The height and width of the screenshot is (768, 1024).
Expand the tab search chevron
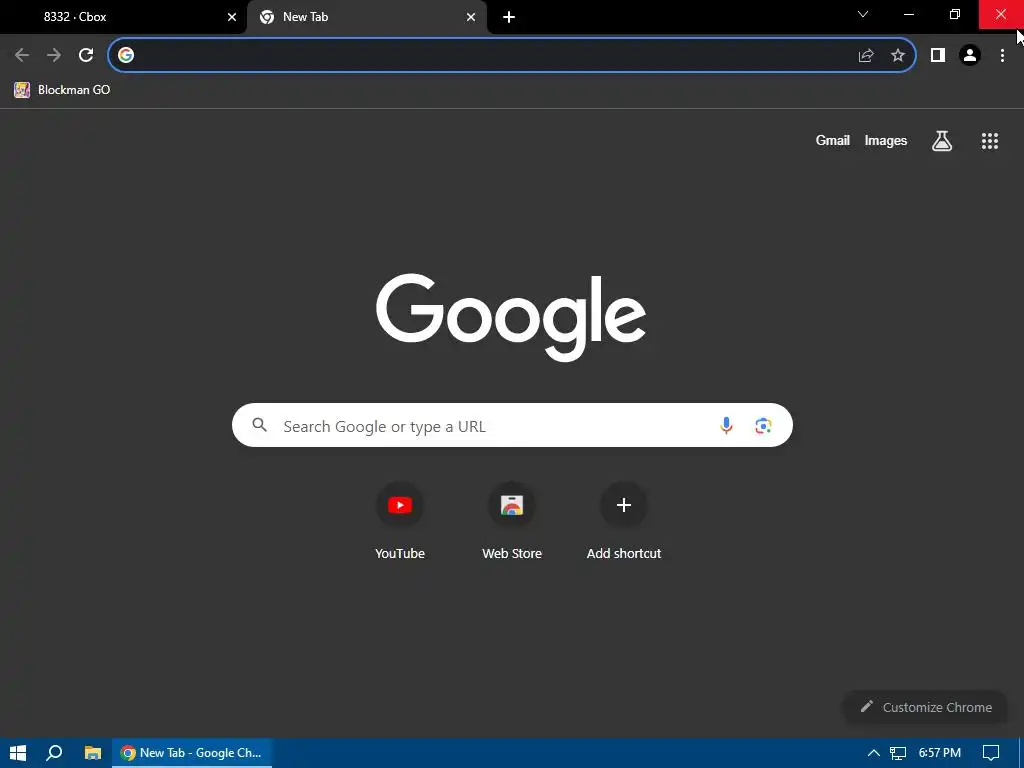click(x=863, y=14)
